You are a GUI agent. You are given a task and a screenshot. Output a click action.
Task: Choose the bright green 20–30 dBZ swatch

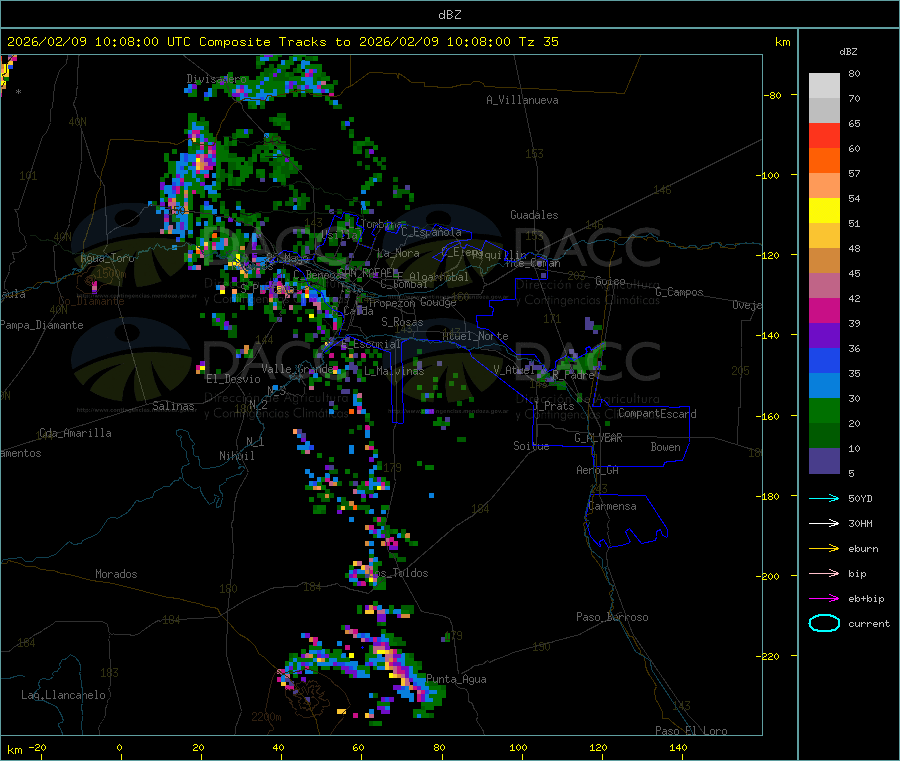(824, 410)
